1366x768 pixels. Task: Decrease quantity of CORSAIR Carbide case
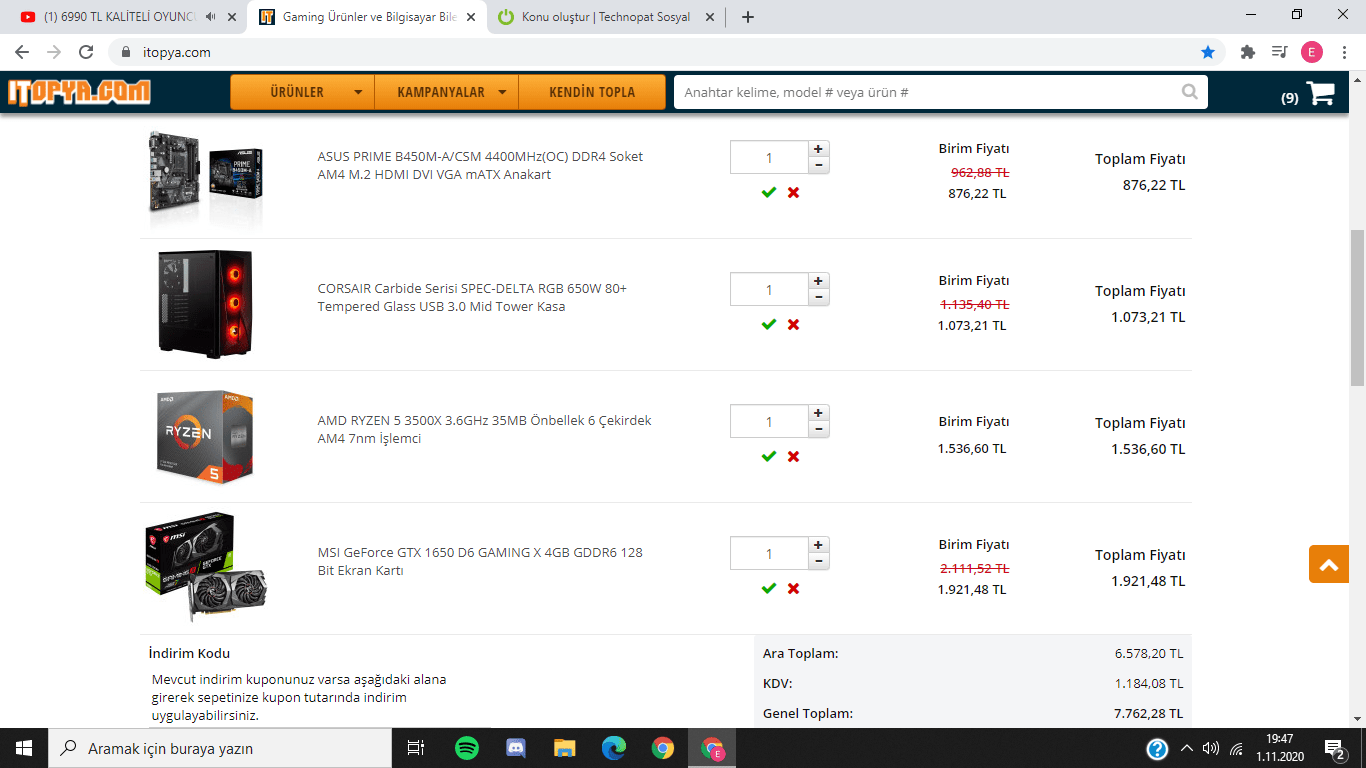tap(818, 297)
